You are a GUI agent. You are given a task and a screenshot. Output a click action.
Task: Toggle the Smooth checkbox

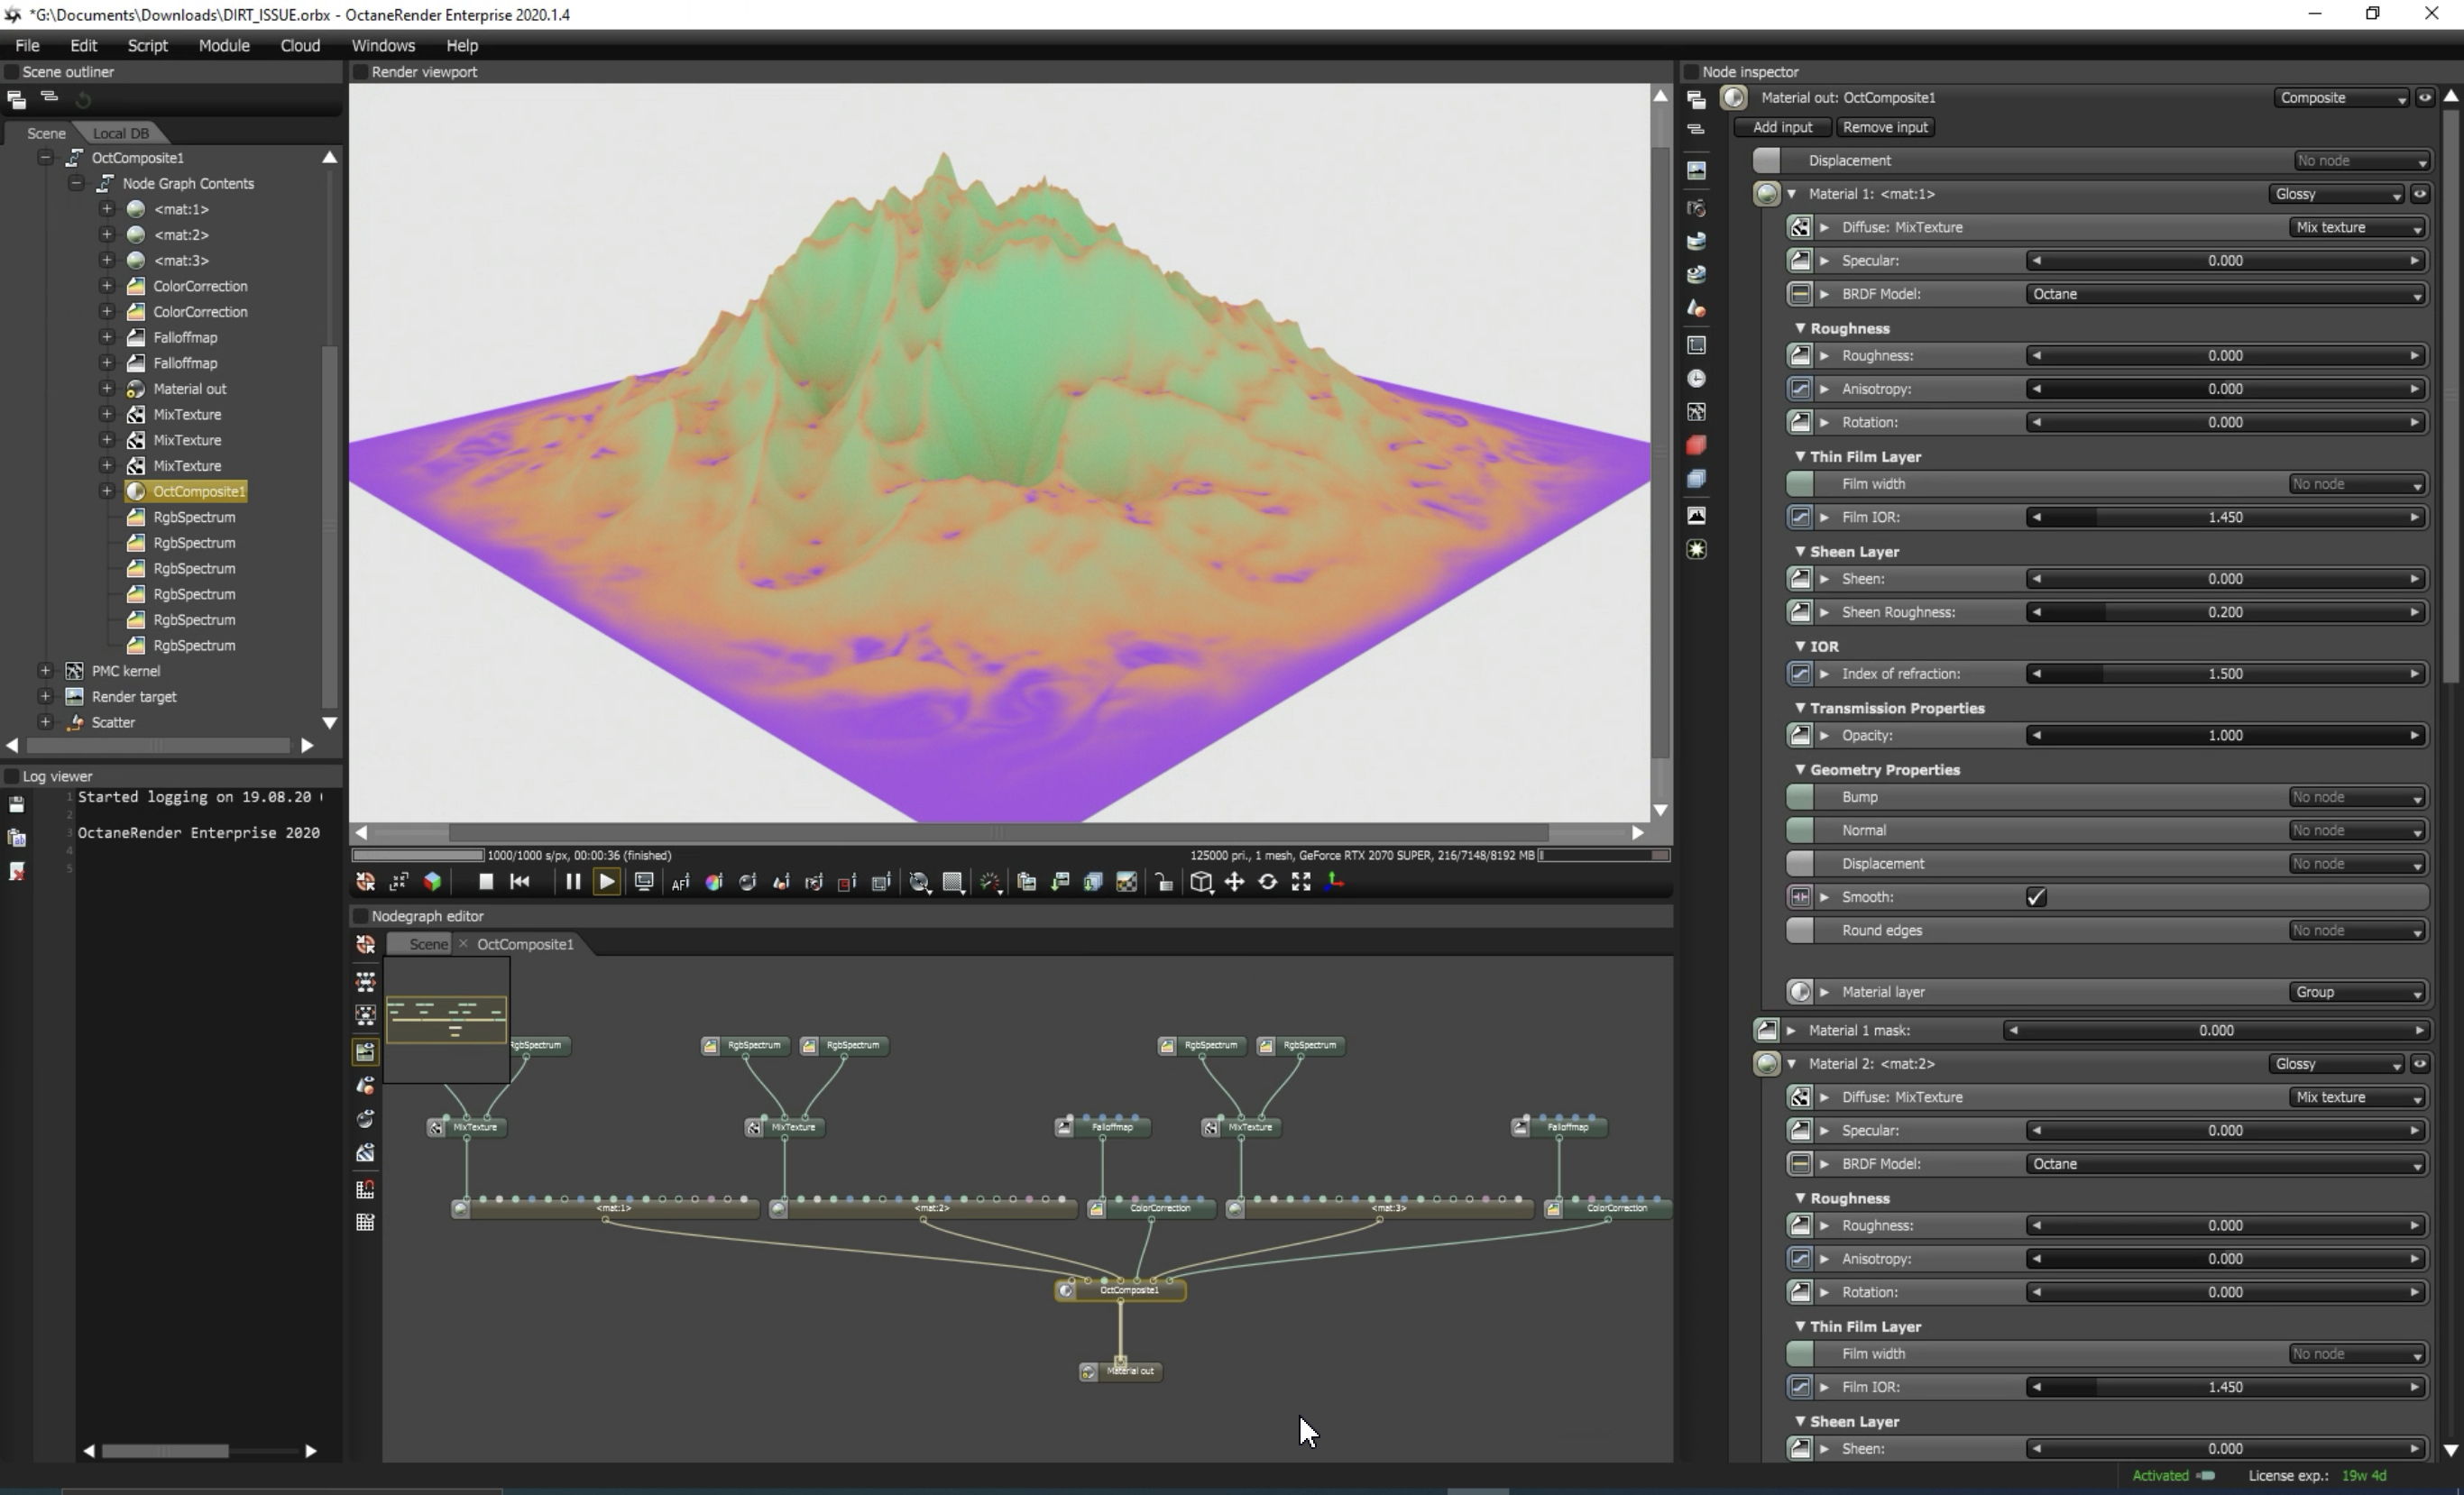[2036, 897]
